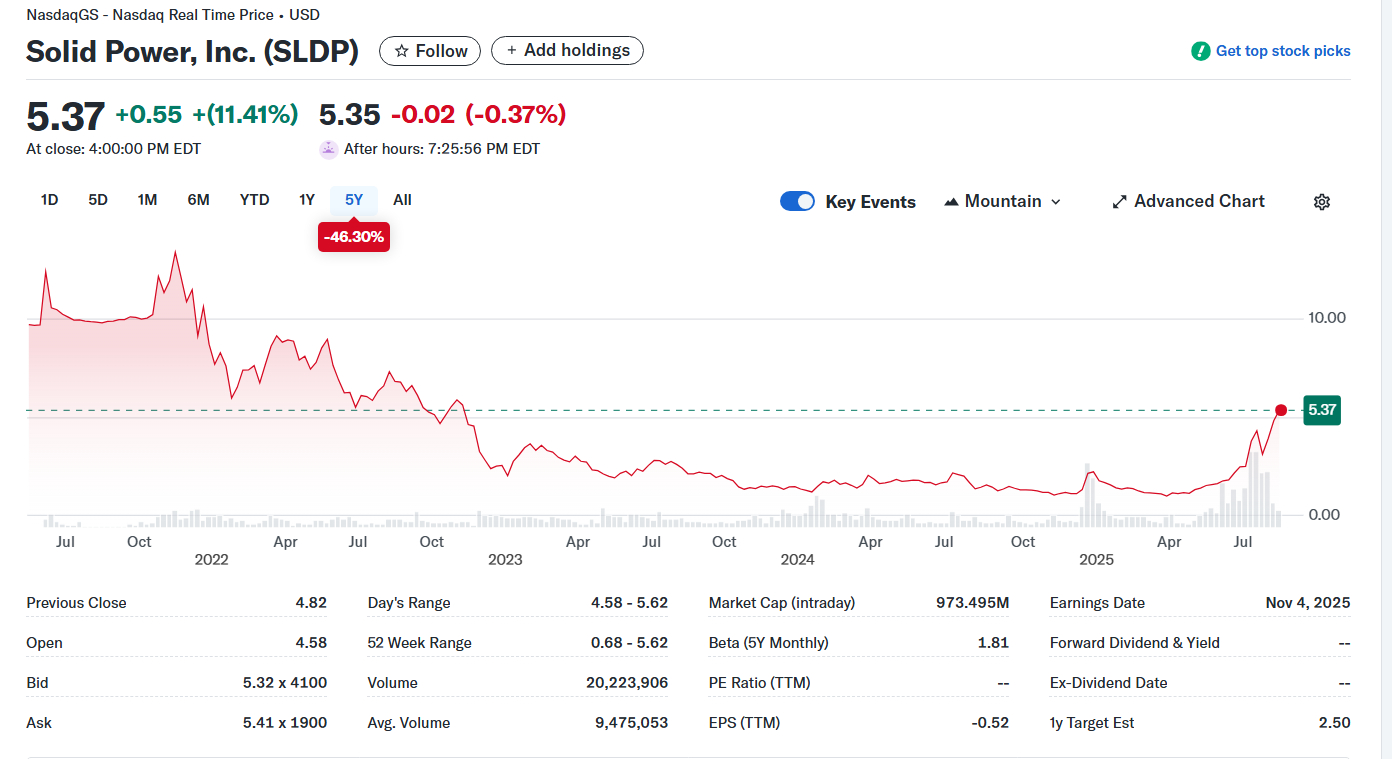Click Beta (5Y Monthly) value 1.81
Image resolution: width=1392 pixels, height=759 pixels.
click(993, 643)
